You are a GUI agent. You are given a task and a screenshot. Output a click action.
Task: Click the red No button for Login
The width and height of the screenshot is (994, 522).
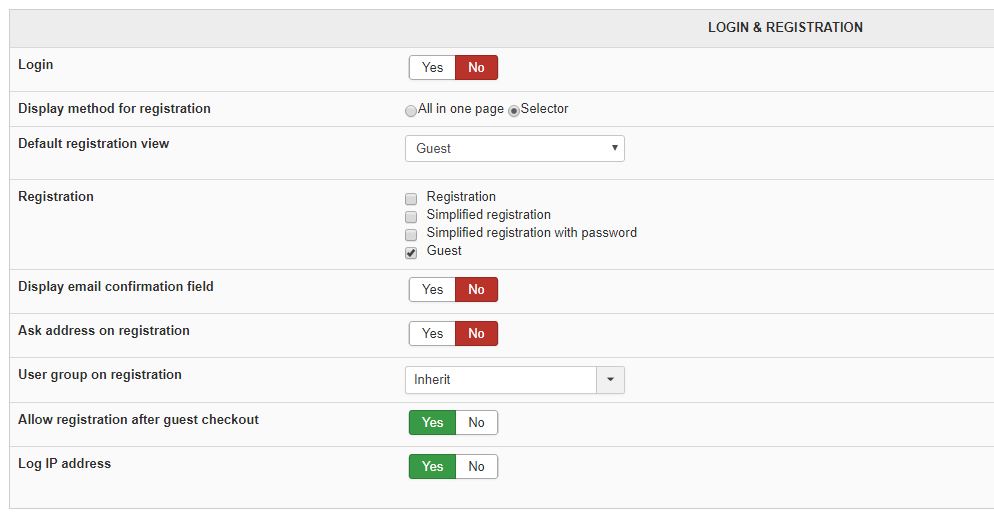tap(476, 67)
